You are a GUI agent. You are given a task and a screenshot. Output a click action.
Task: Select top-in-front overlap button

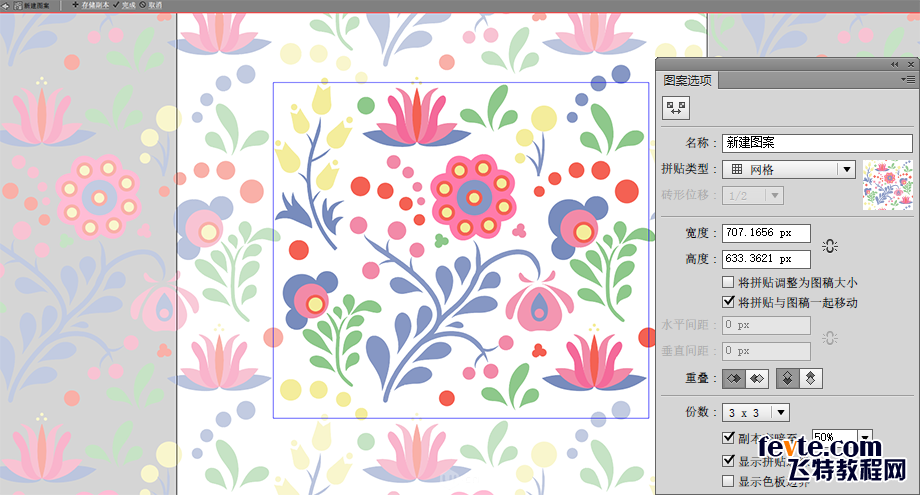787,379
